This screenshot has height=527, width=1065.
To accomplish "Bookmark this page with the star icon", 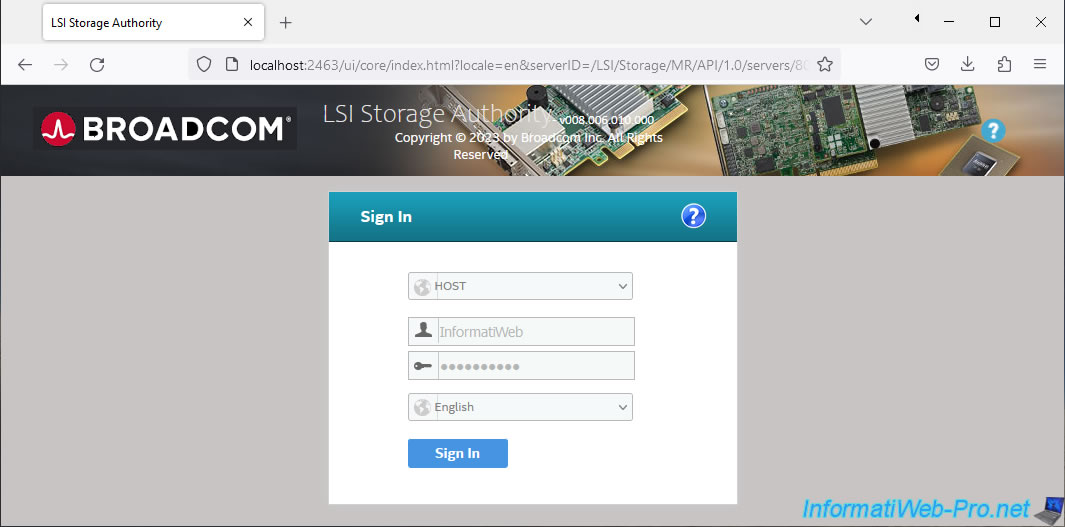I will click(x=825, y=65).
